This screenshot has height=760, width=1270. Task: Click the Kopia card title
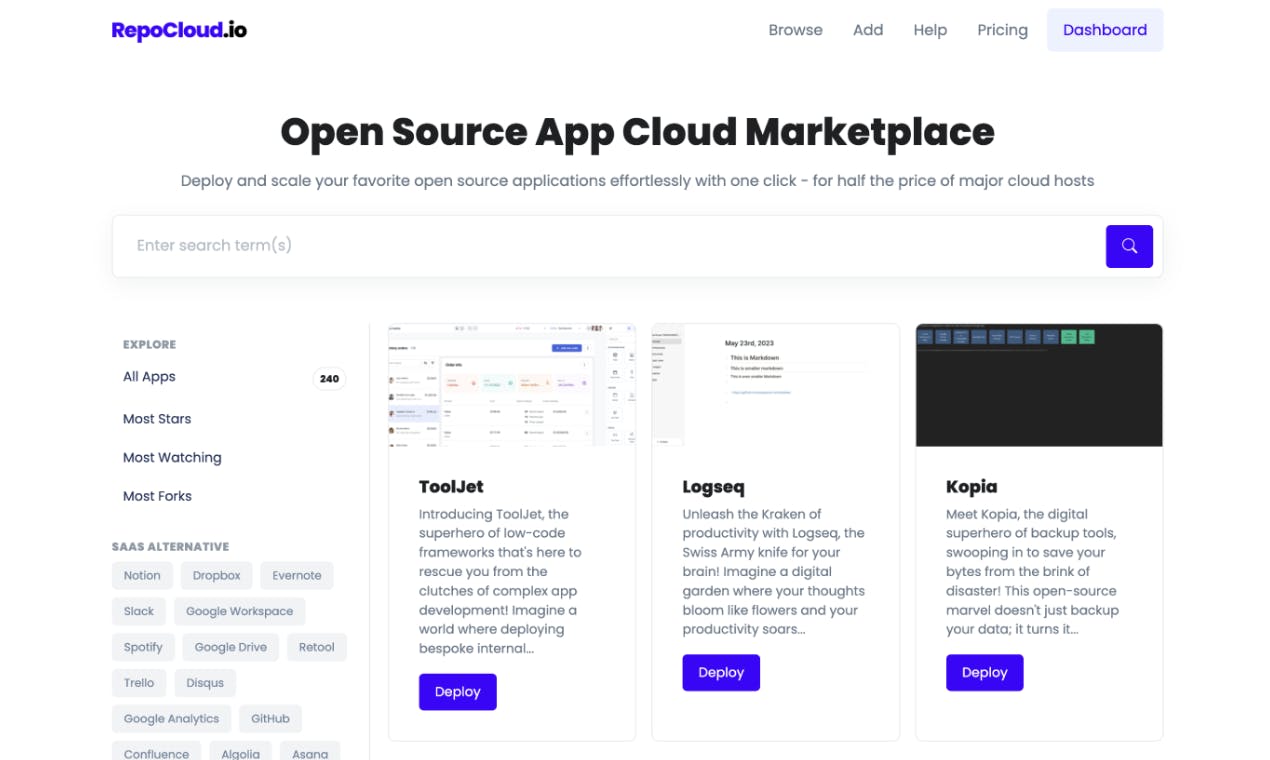coord(971,487)
